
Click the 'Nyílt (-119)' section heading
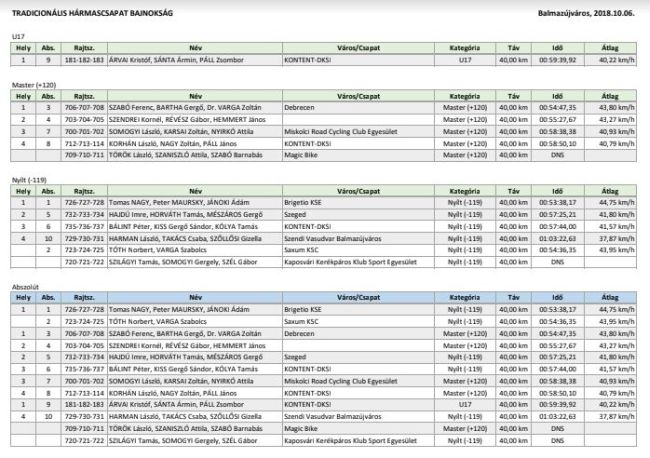point(29,180)
